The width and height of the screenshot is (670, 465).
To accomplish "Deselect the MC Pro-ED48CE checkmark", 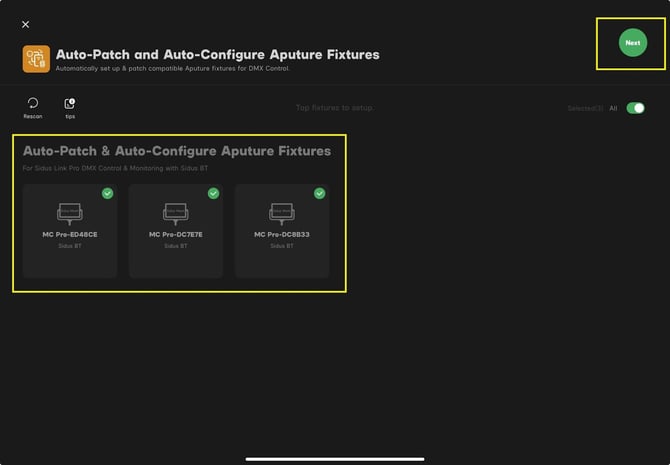I will [x=108, y=193].
